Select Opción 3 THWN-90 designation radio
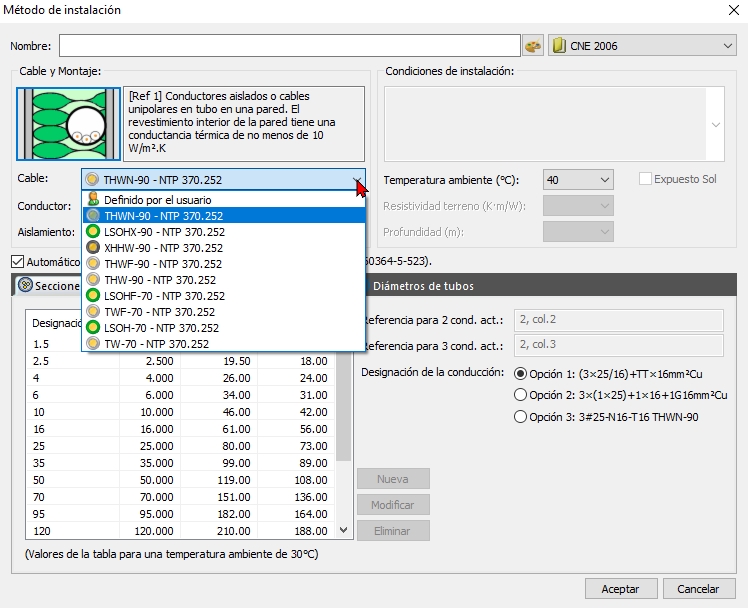Viewport: 748px width, 608px height. click(519, 417)
